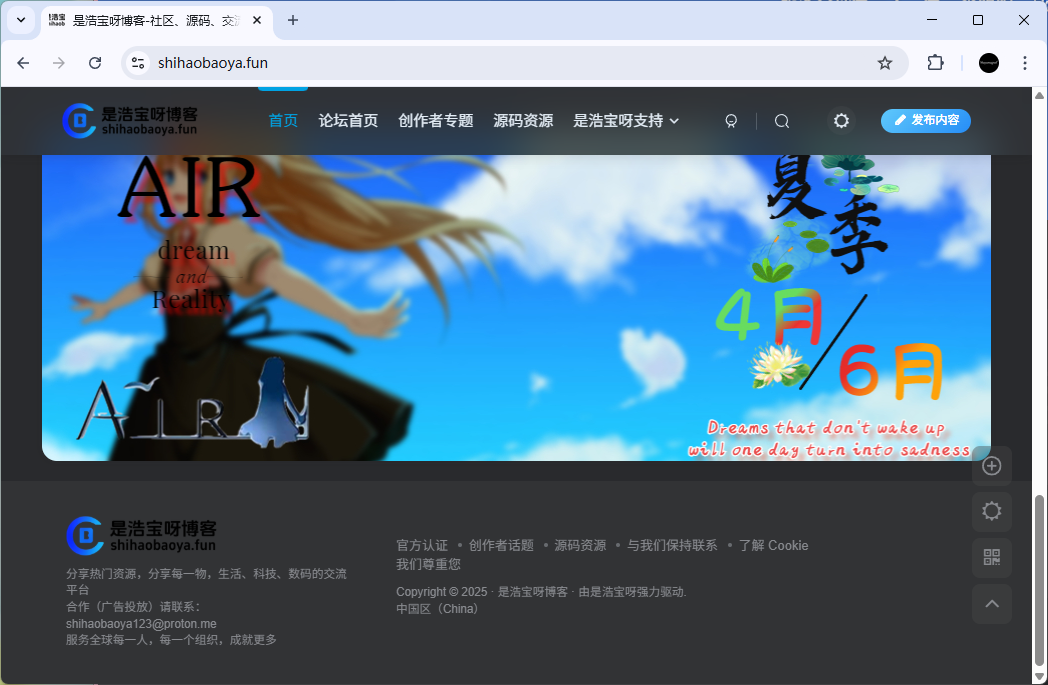The image size is (1048, 685).
Task: Click the scrollbar up arrow
Action: point(1039,95)
